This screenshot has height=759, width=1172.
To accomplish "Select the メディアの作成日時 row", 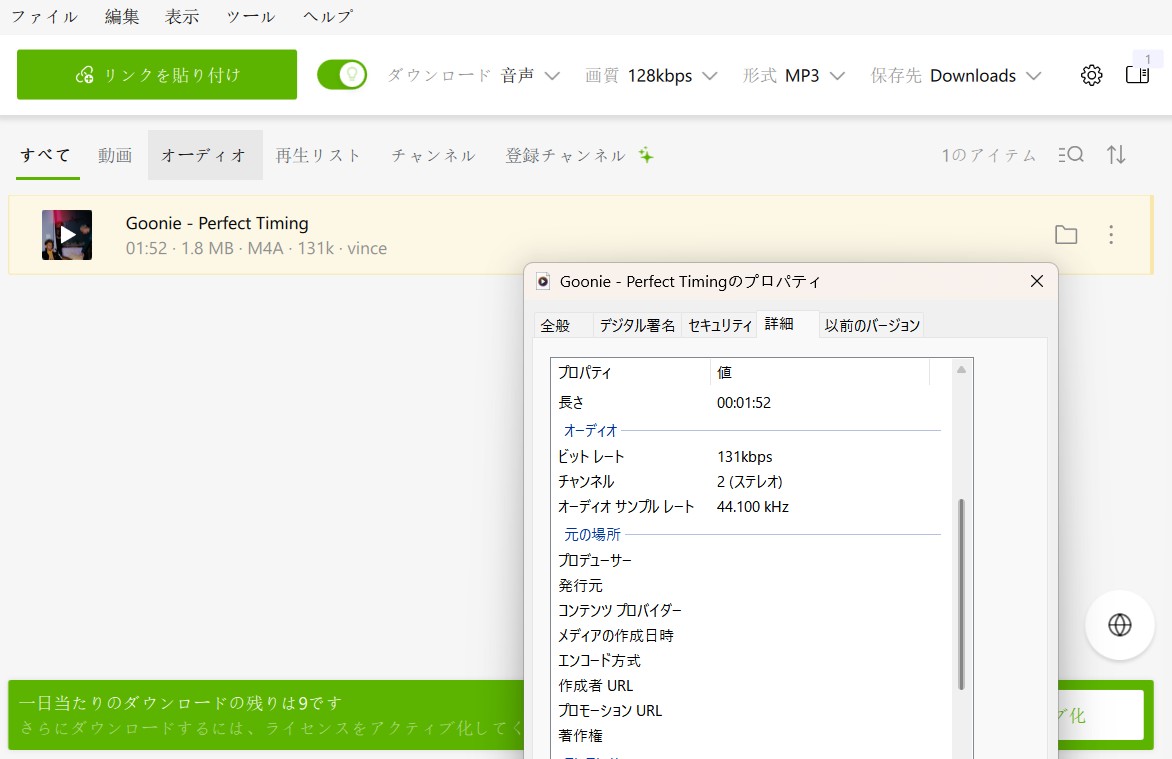I will [x=748, y=636].
